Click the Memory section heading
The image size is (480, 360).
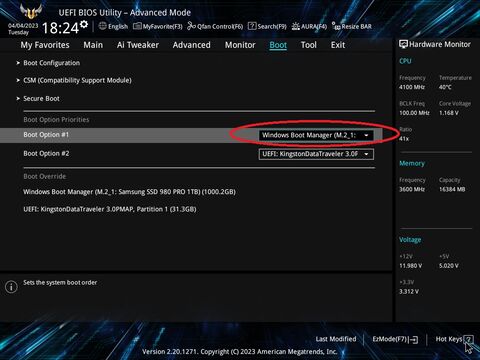click(412, 163)
